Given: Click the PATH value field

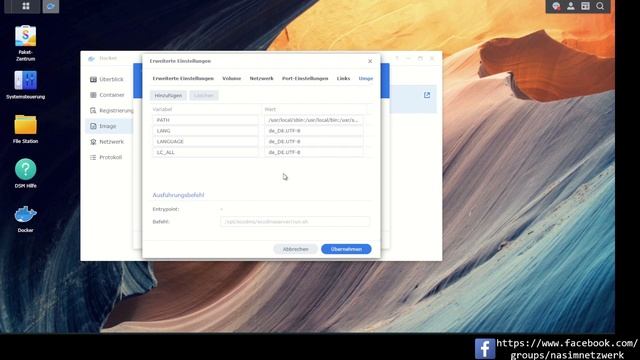Looking at the screenshot, I should click(313, 120).
